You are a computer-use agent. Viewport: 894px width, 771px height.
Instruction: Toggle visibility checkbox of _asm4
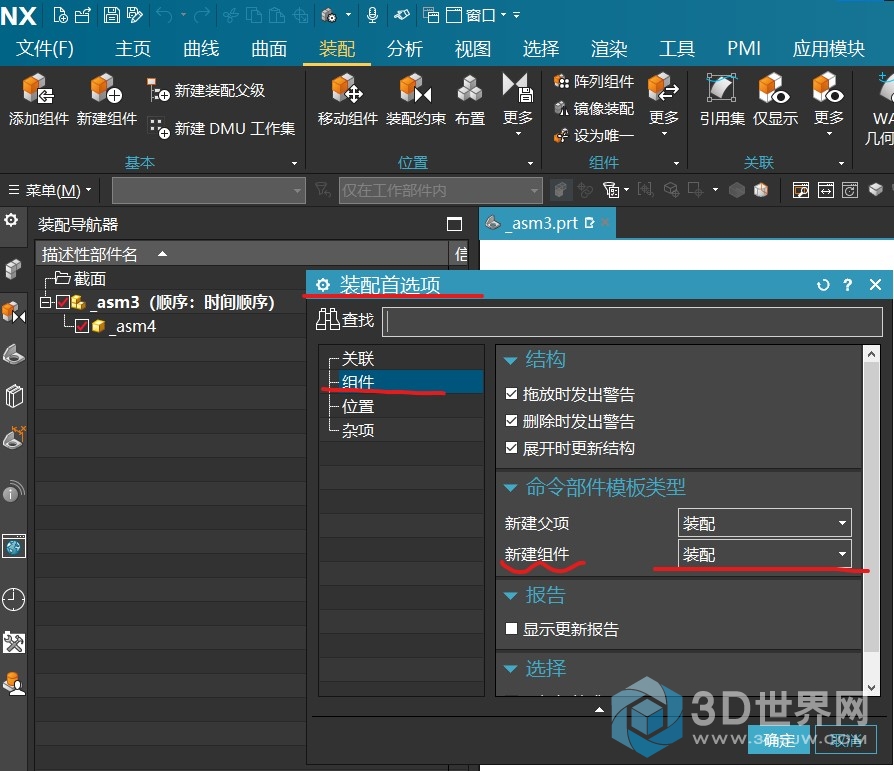click(82, 326)
